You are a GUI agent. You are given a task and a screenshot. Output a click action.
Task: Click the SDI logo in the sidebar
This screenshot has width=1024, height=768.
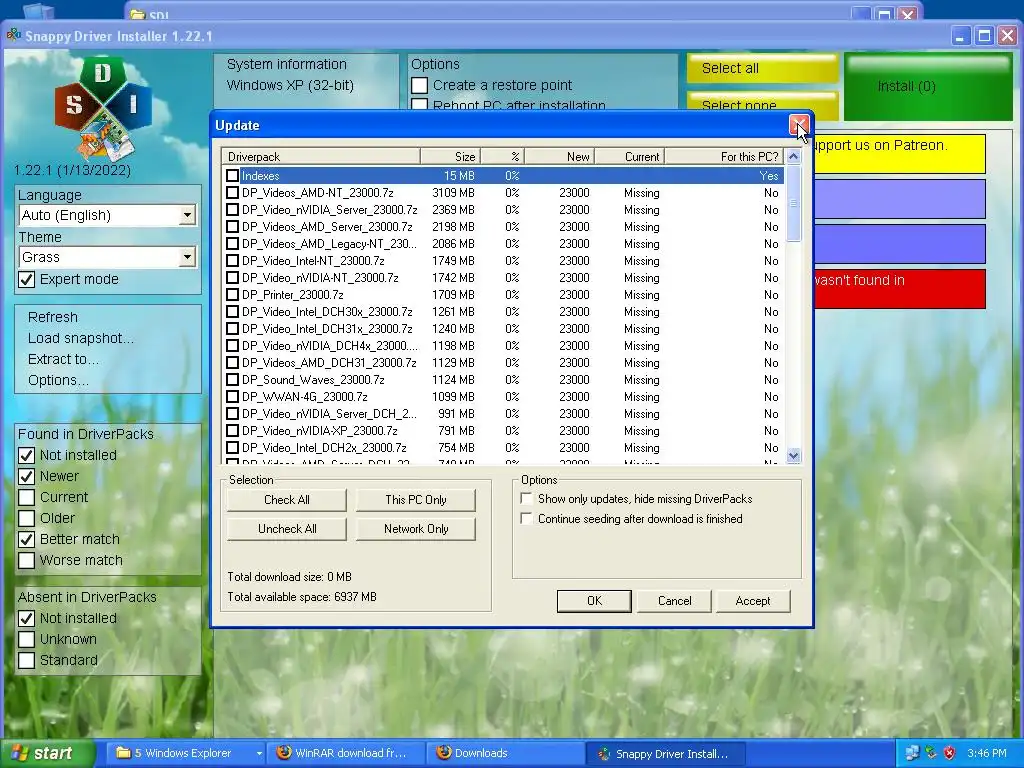pos(103,108)
